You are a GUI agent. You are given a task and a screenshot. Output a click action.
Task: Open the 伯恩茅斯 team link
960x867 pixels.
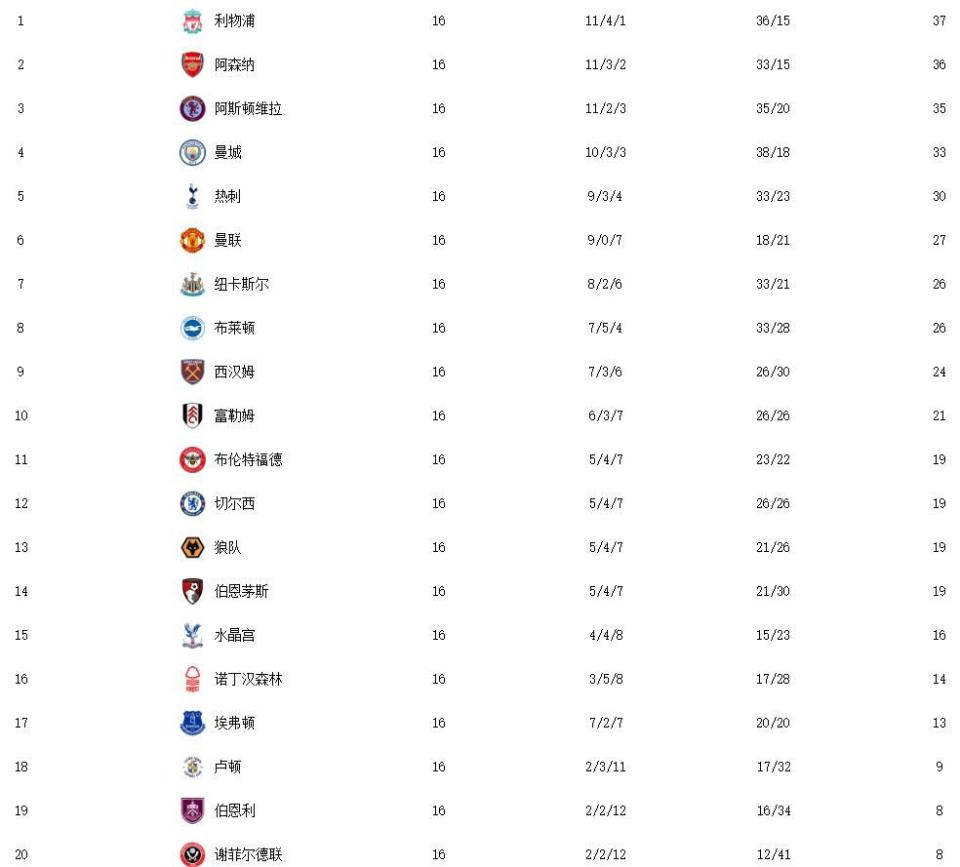coord(241,591)
